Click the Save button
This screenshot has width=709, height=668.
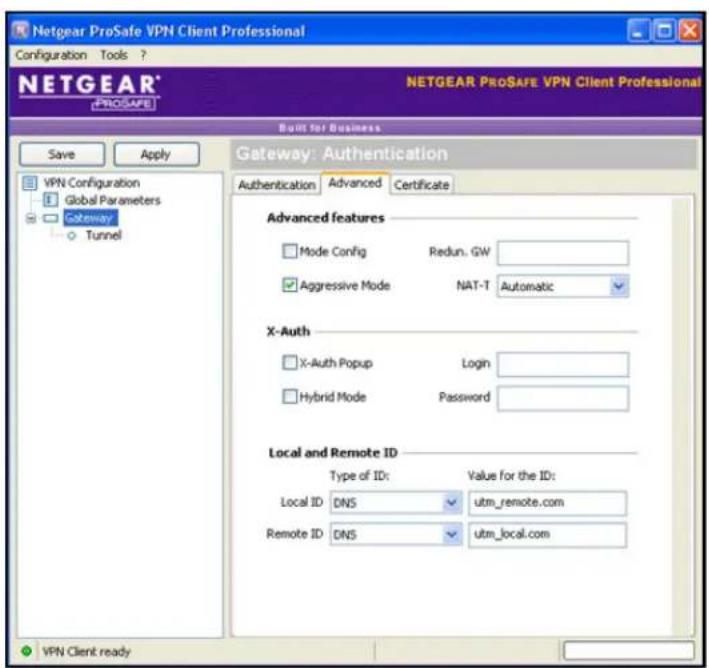tap(62, 154)
